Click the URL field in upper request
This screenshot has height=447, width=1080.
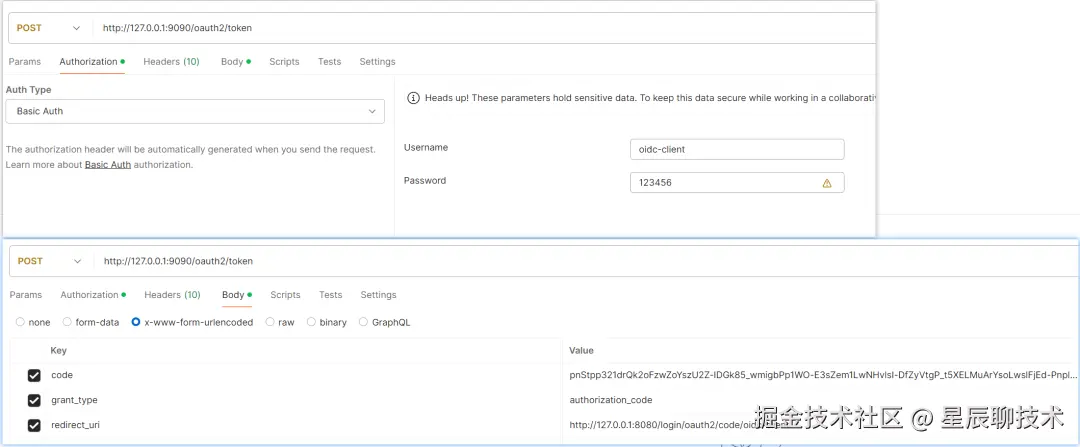point(486,28)
